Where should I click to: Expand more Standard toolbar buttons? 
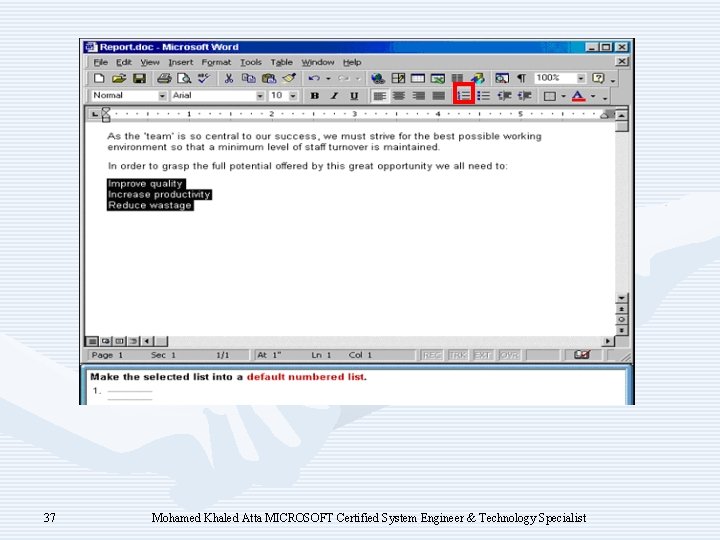pos(613,80)
